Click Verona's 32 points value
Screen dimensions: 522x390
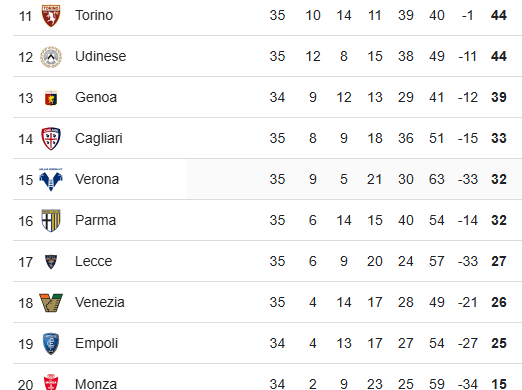(x=499, y=179)
